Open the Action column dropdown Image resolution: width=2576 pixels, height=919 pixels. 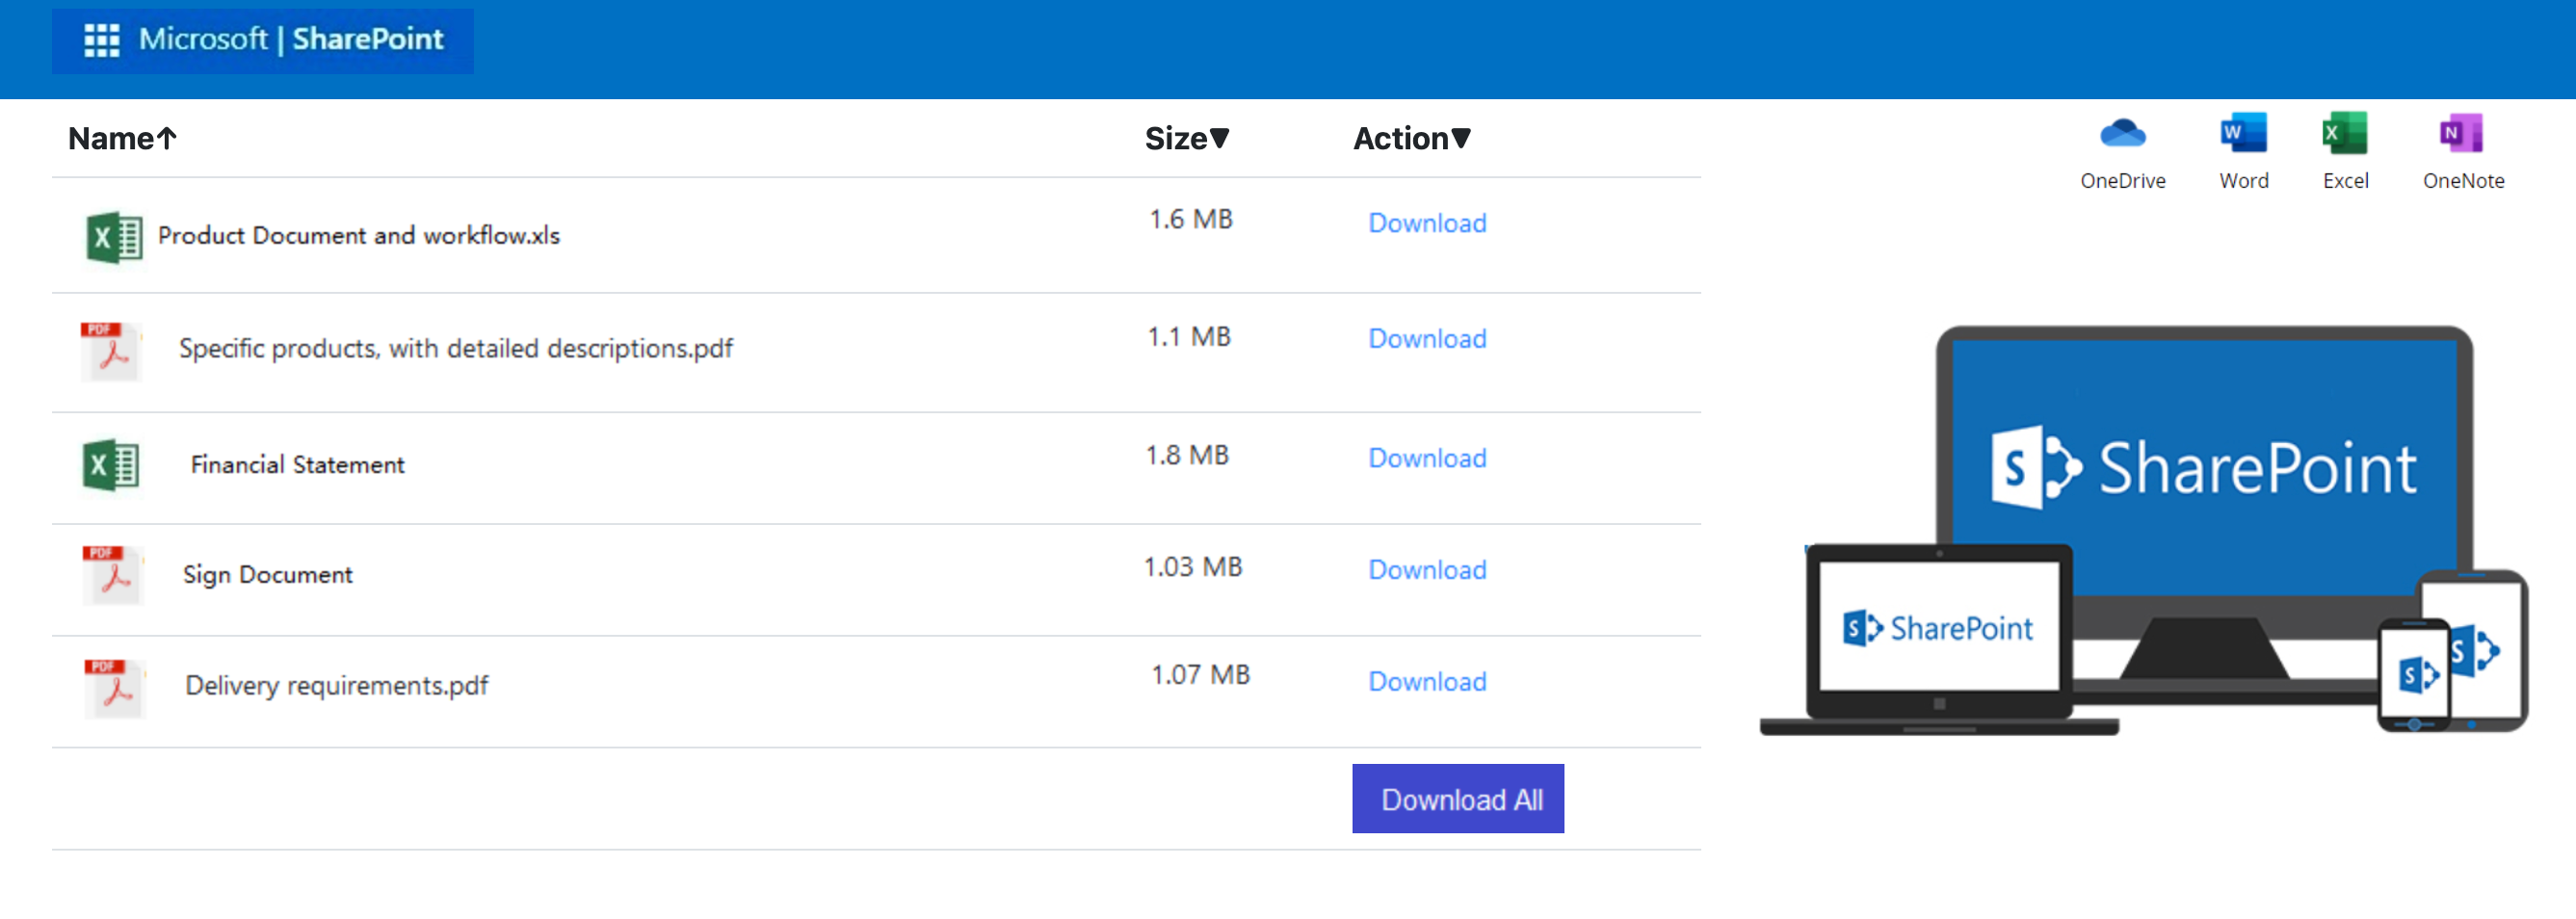1412,138
